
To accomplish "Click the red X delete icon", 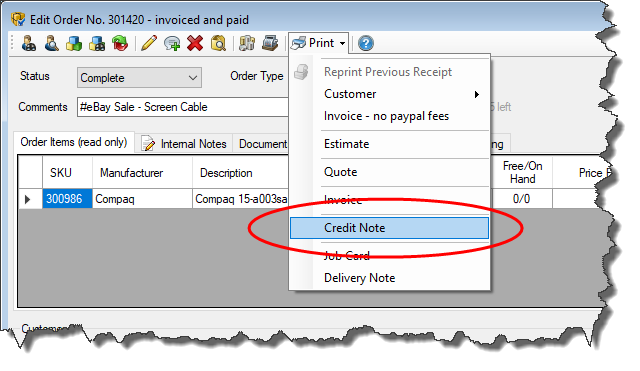I will 195,43.
